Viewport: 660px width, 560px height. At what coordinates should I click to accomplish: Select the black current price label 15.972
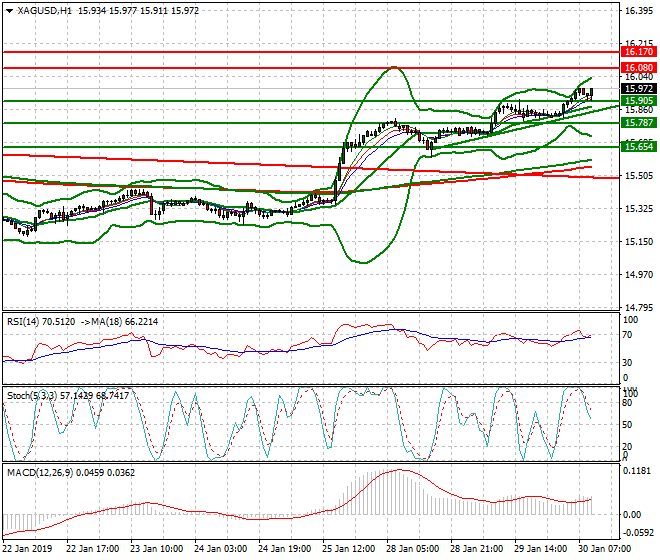tap(639, 89)
